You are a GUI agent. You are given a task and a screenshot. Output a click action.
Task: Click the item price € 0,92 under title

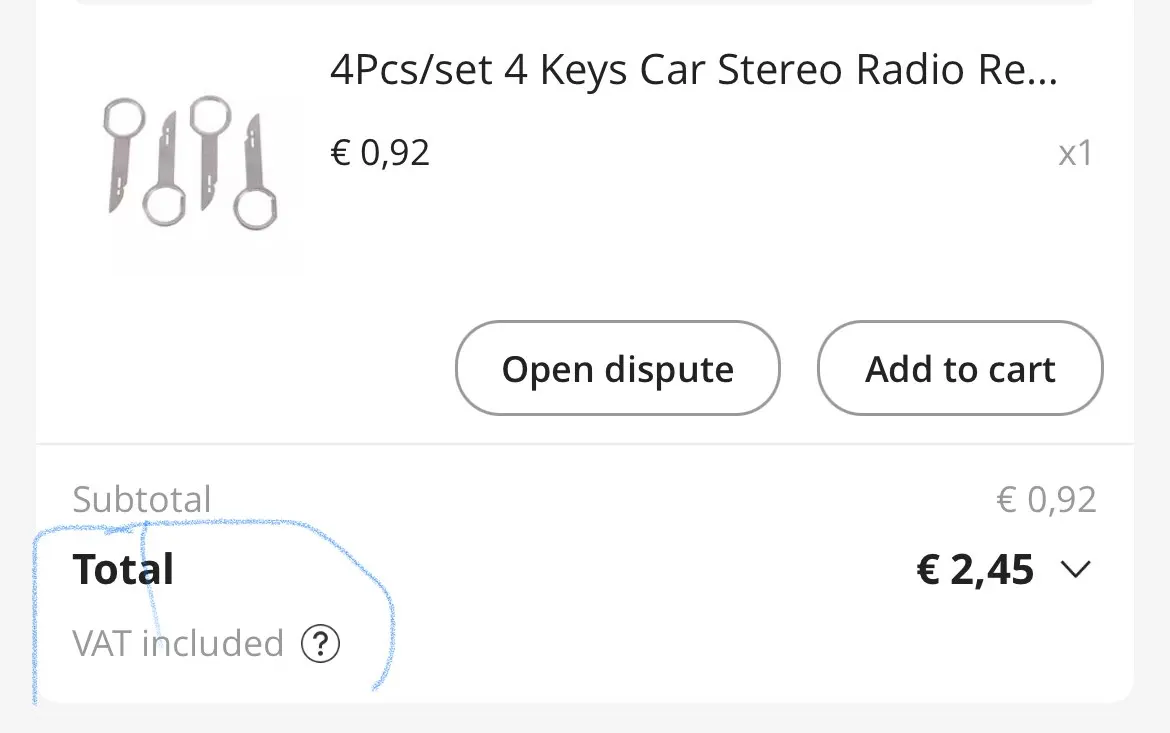[380, 153]
